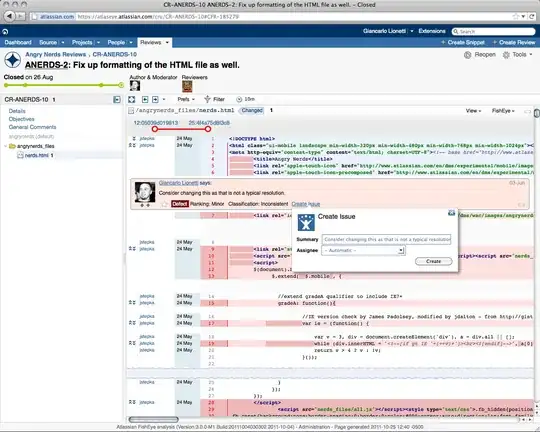Image resolution: width=540 pixels, height=432 pixels.
Task: Click the green review progress timeline end marker
Action: point(121,85)
